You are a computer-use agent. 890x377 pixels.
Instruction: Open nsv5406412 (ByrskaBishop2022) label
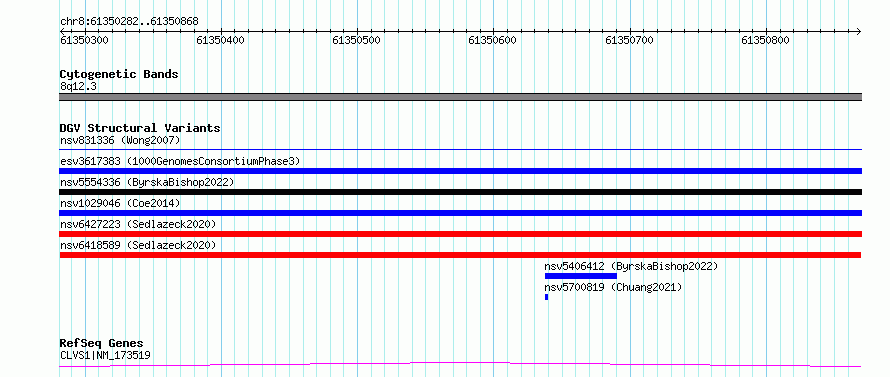coord(631,266)
